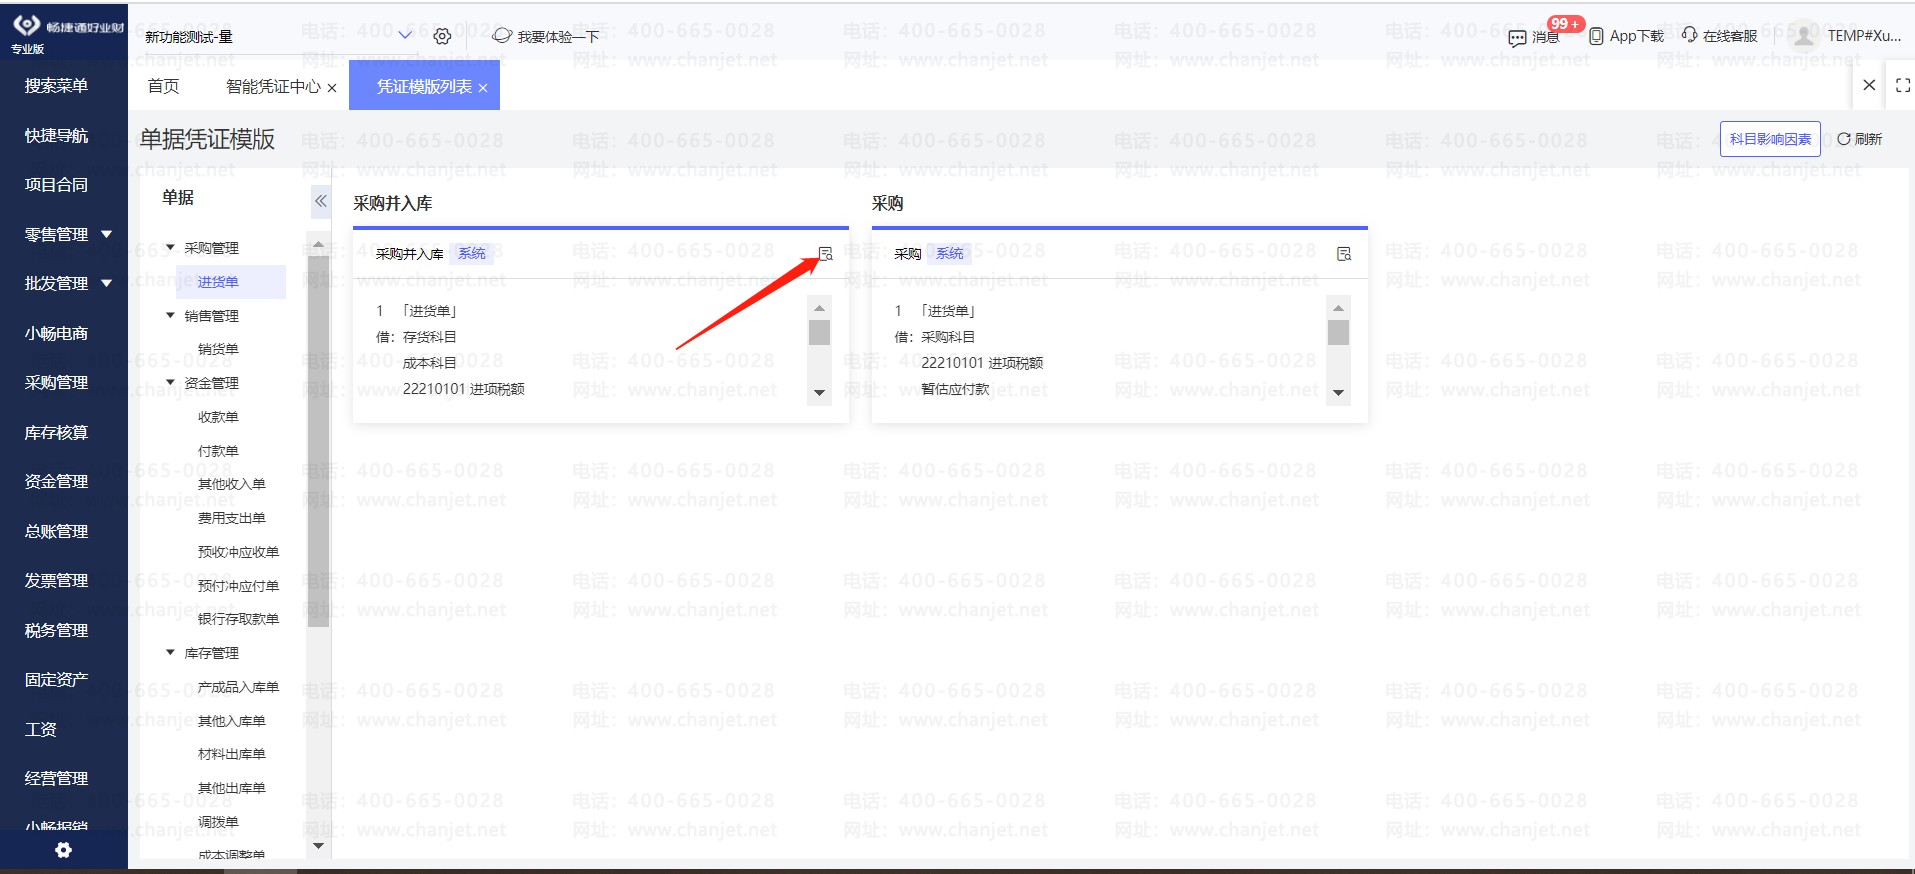
Task: Close the 智能凭证中心 tab
Action: [332, 88]
